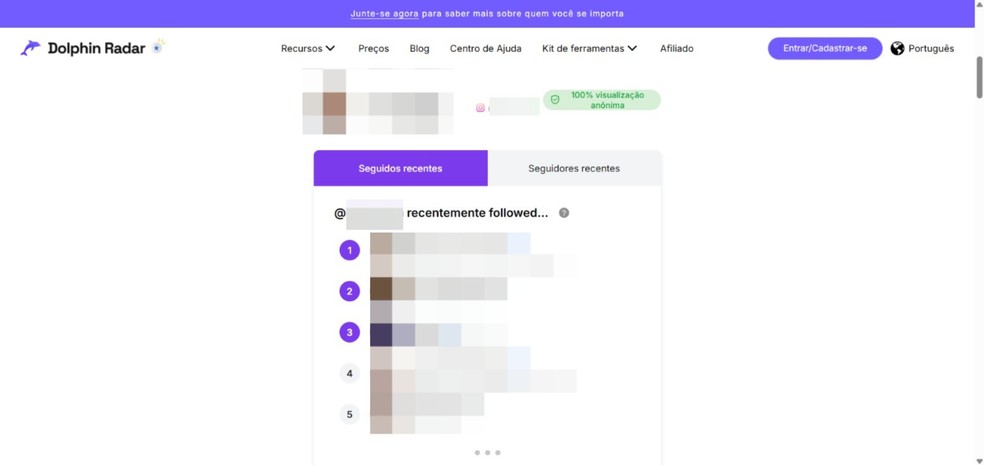Click the Instagram icon beside the username
Image resolution: width=984 pixels, height=465 pixels.
pyautogui.click(x=480, y=108)
